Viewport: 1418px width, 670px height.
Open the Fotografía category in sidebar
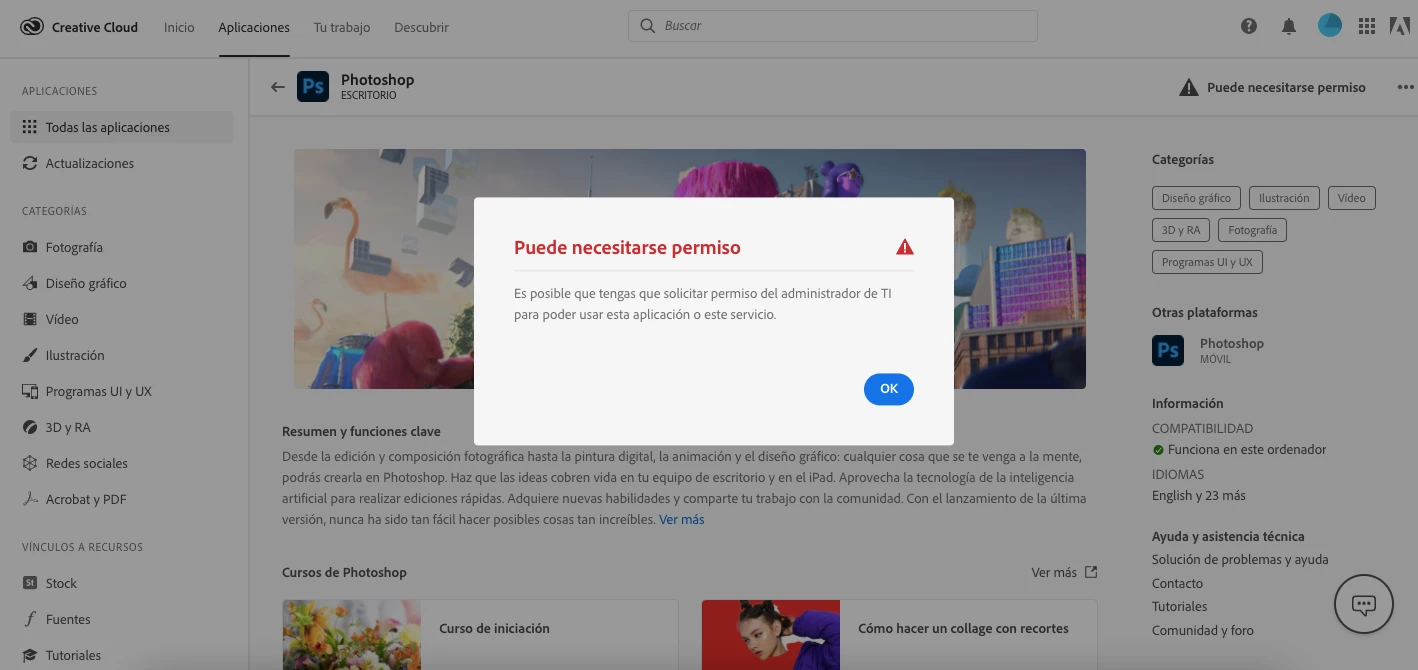click(x=122, y=247)
